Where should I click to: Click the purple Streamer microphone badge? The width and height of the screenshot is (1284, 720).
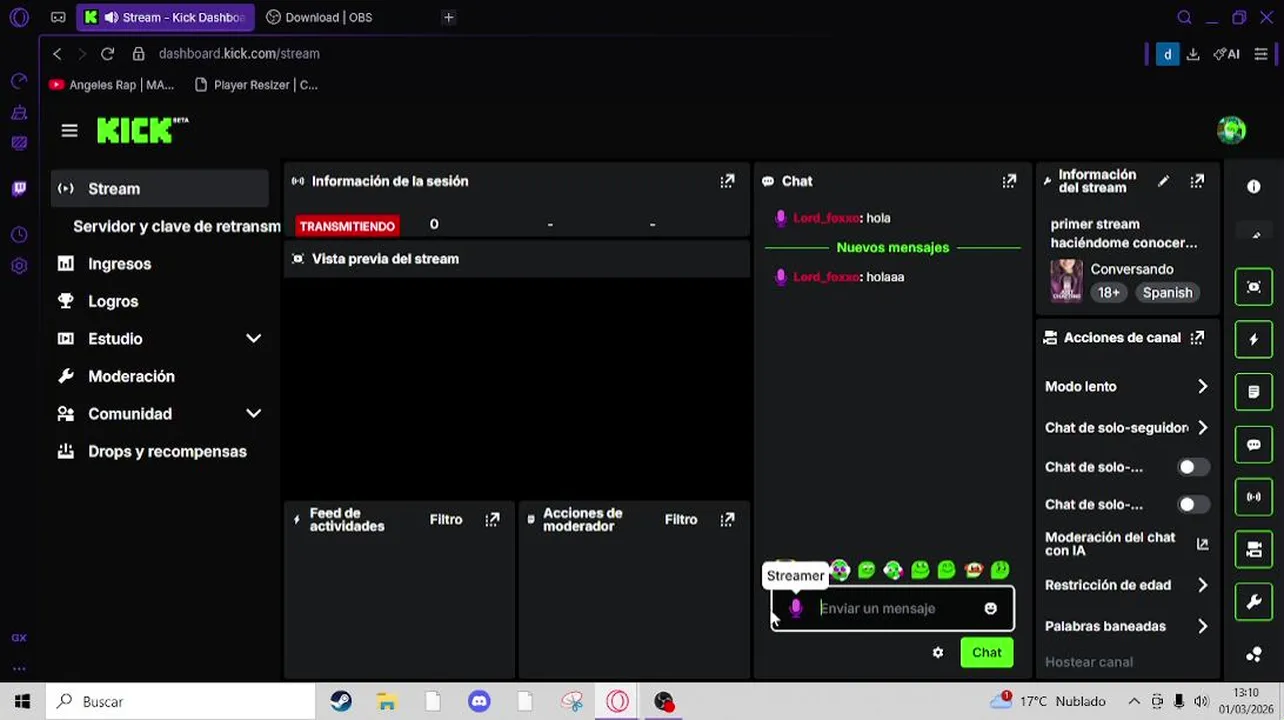pyautogui.click(x=796, y=608)
